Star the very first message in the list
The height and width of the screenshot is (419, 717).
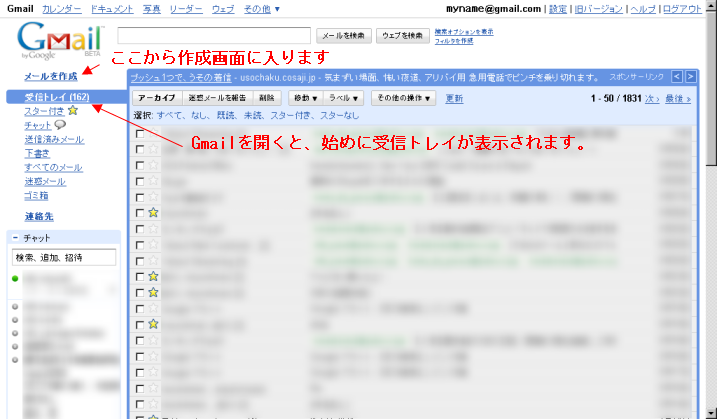(x=153, y=133)
